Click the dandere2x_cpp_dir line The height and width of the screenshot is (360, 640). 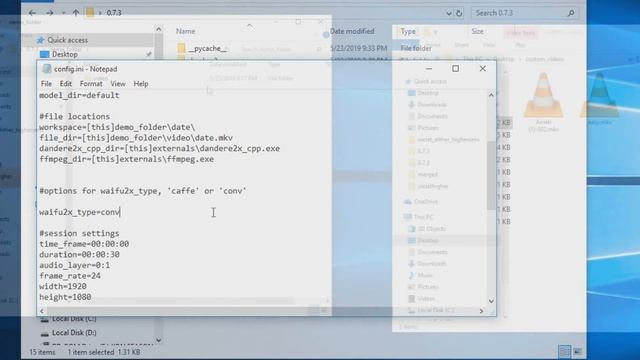[160, 148]
